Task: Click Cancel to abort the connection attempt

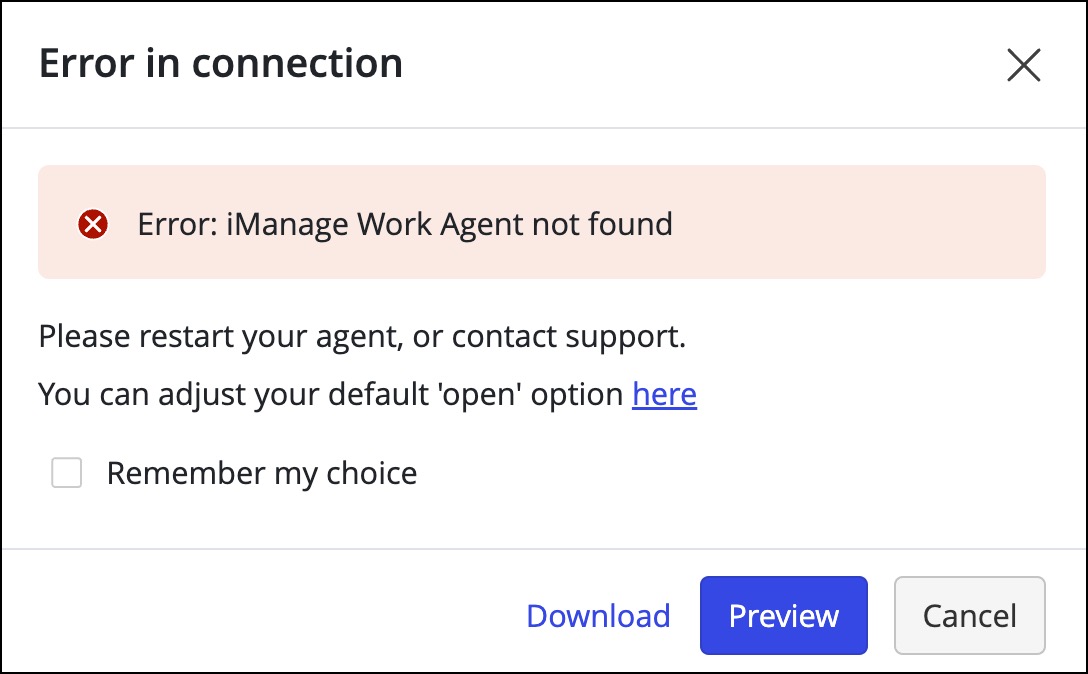Action: 969,616
